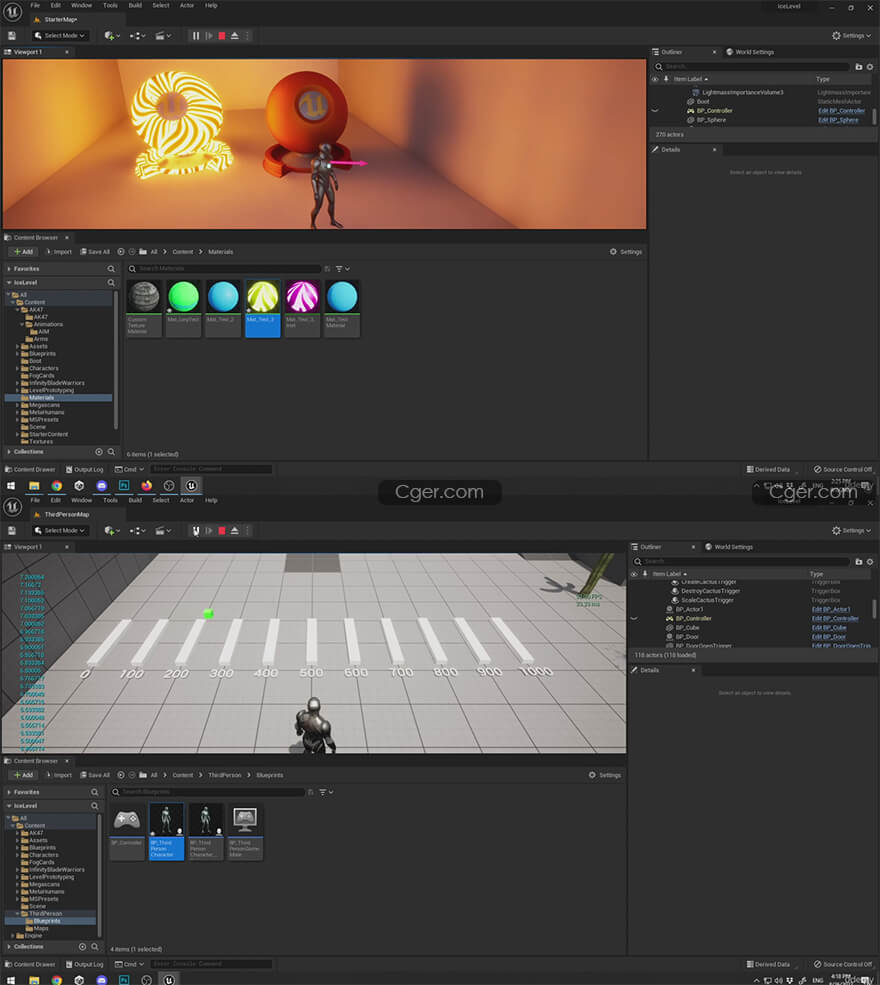The image size is (880, 985).
Task: Click Collections add icon in StarterMap window
Action: 99,452
